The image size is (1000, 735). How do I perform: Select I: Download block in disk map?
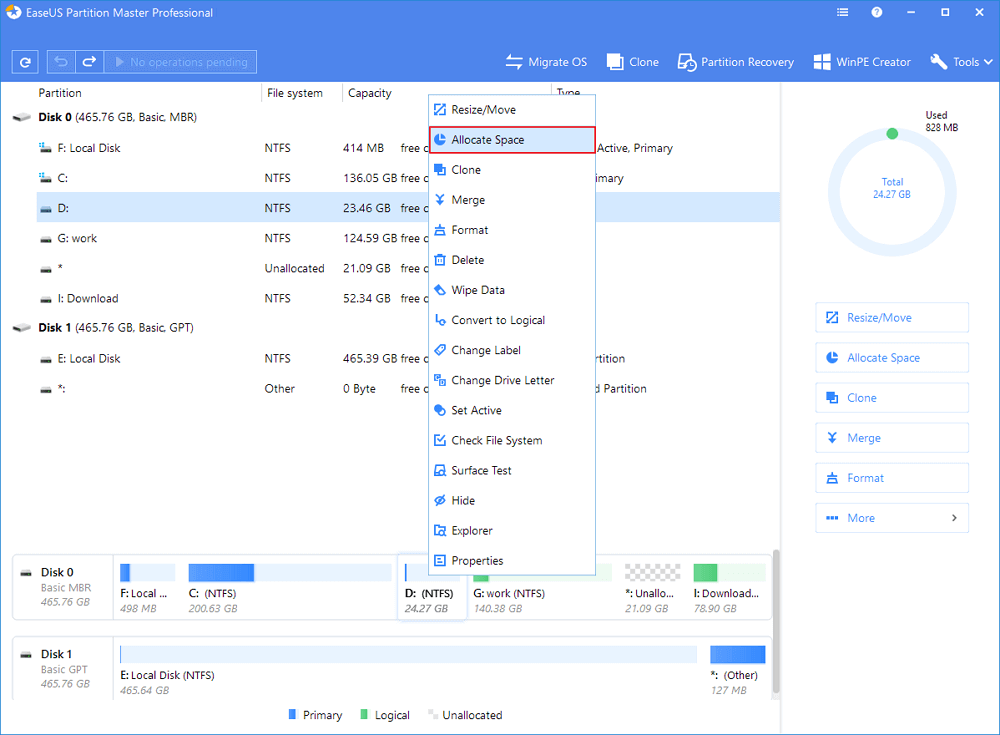[x=729, y=588]
